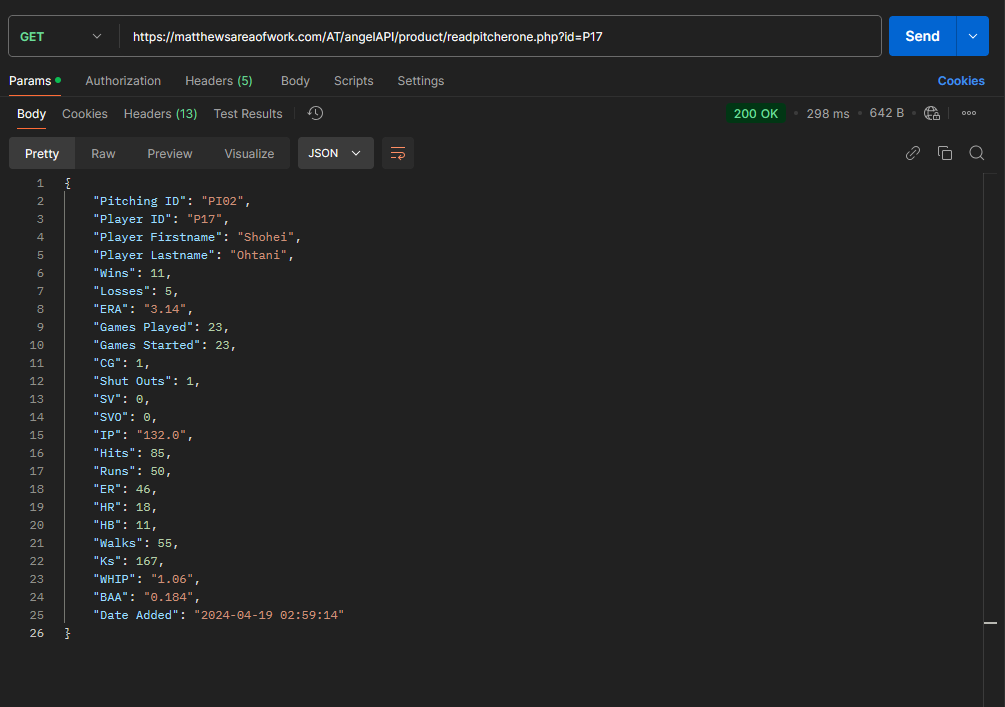Switch to the Authorization tab
The image size is (1005, 707).
pyautogui.click(x=123, y=81)
